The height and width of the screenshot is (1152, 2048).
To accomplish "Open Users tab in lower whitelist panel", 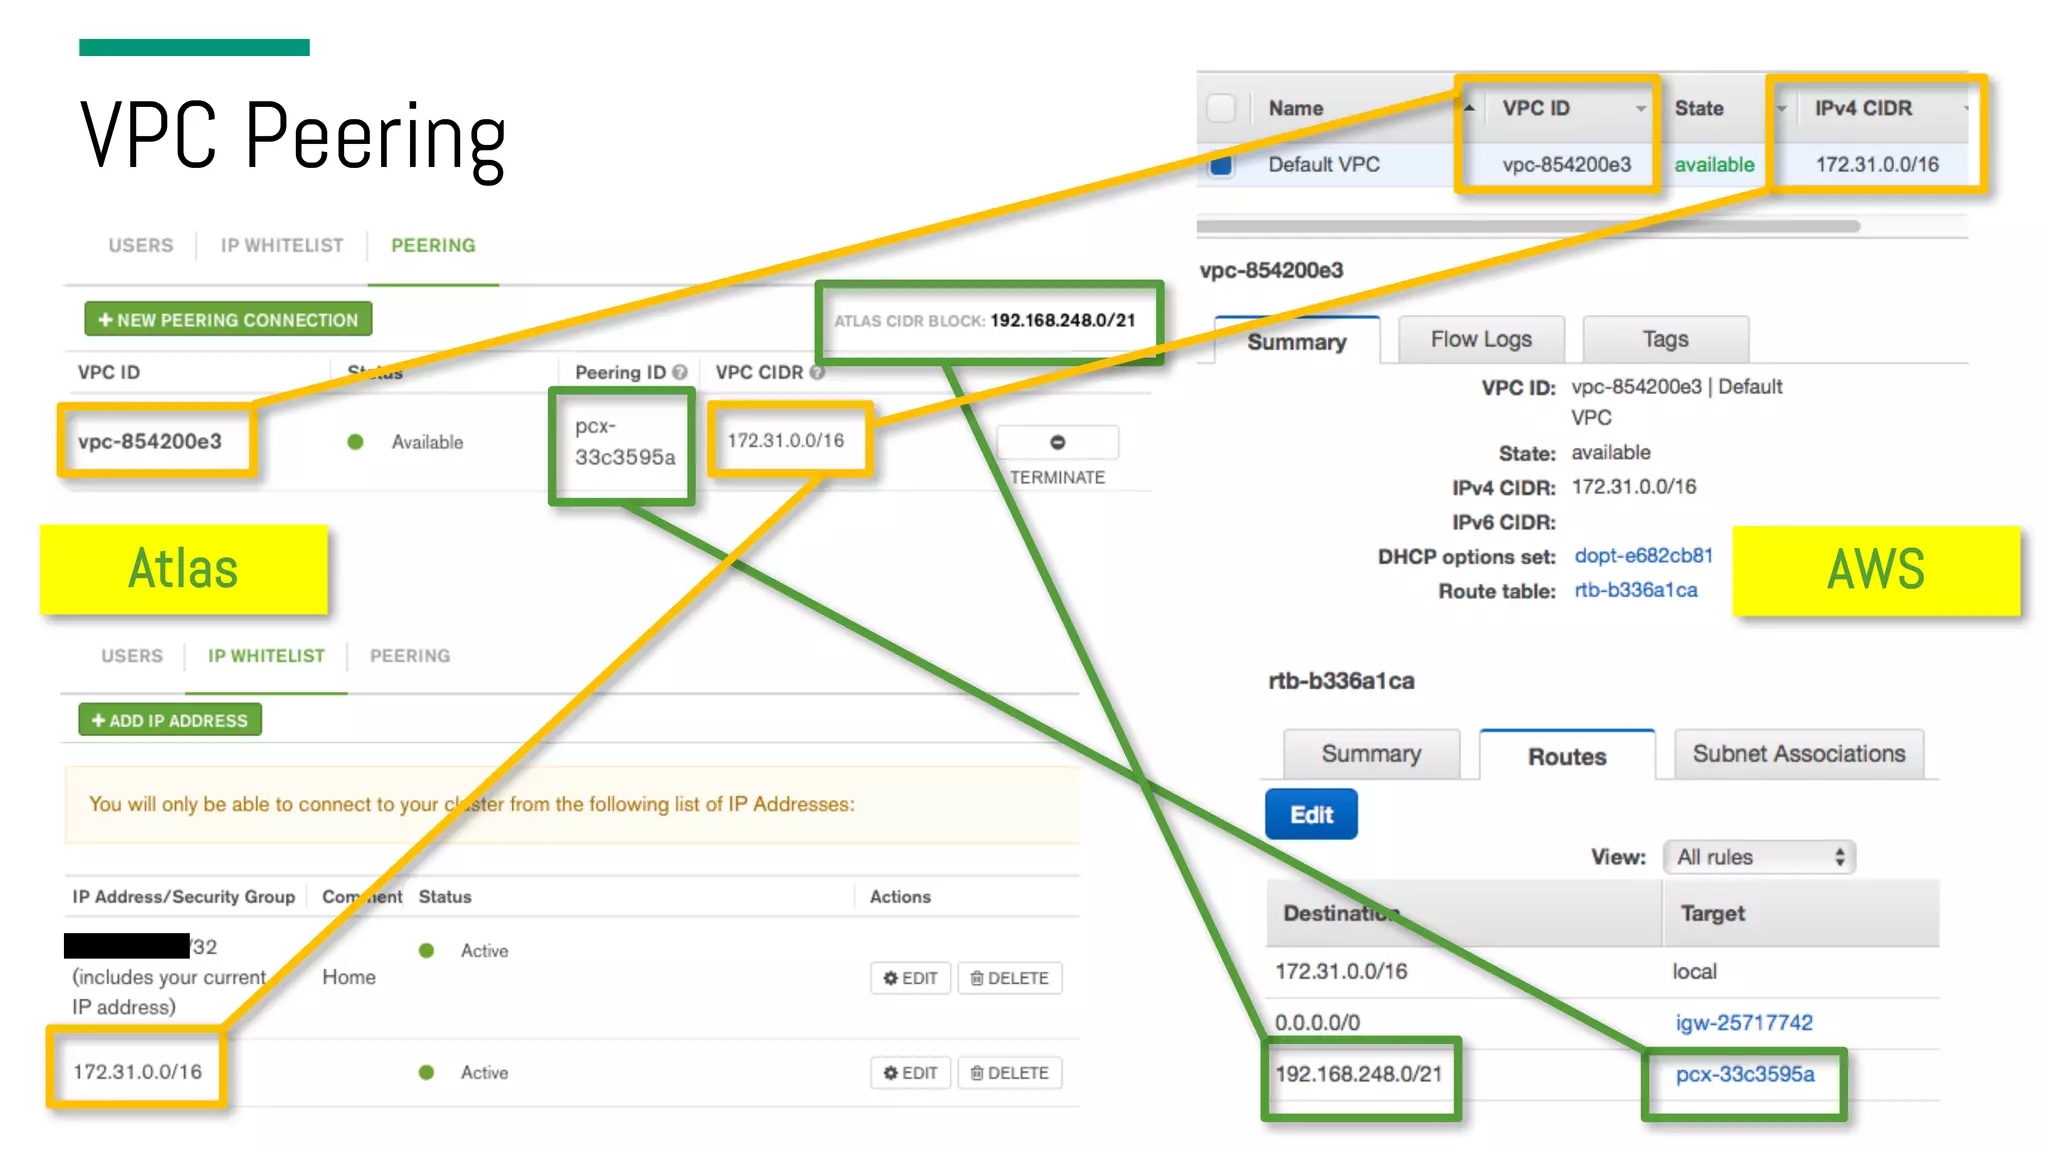I will coord(132,656).
